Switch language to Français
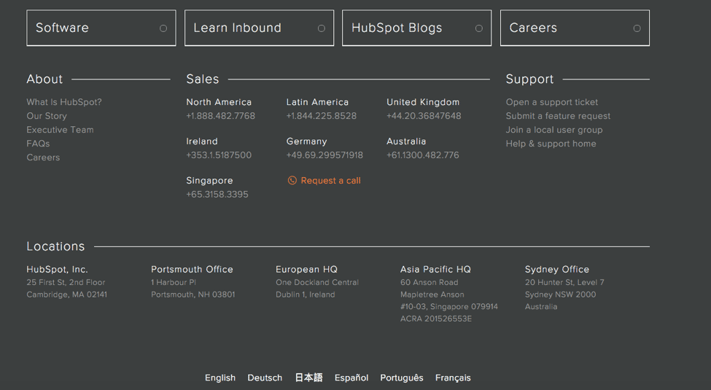The height and width of the screenshot is (390, 711). [x=453, y=378]
